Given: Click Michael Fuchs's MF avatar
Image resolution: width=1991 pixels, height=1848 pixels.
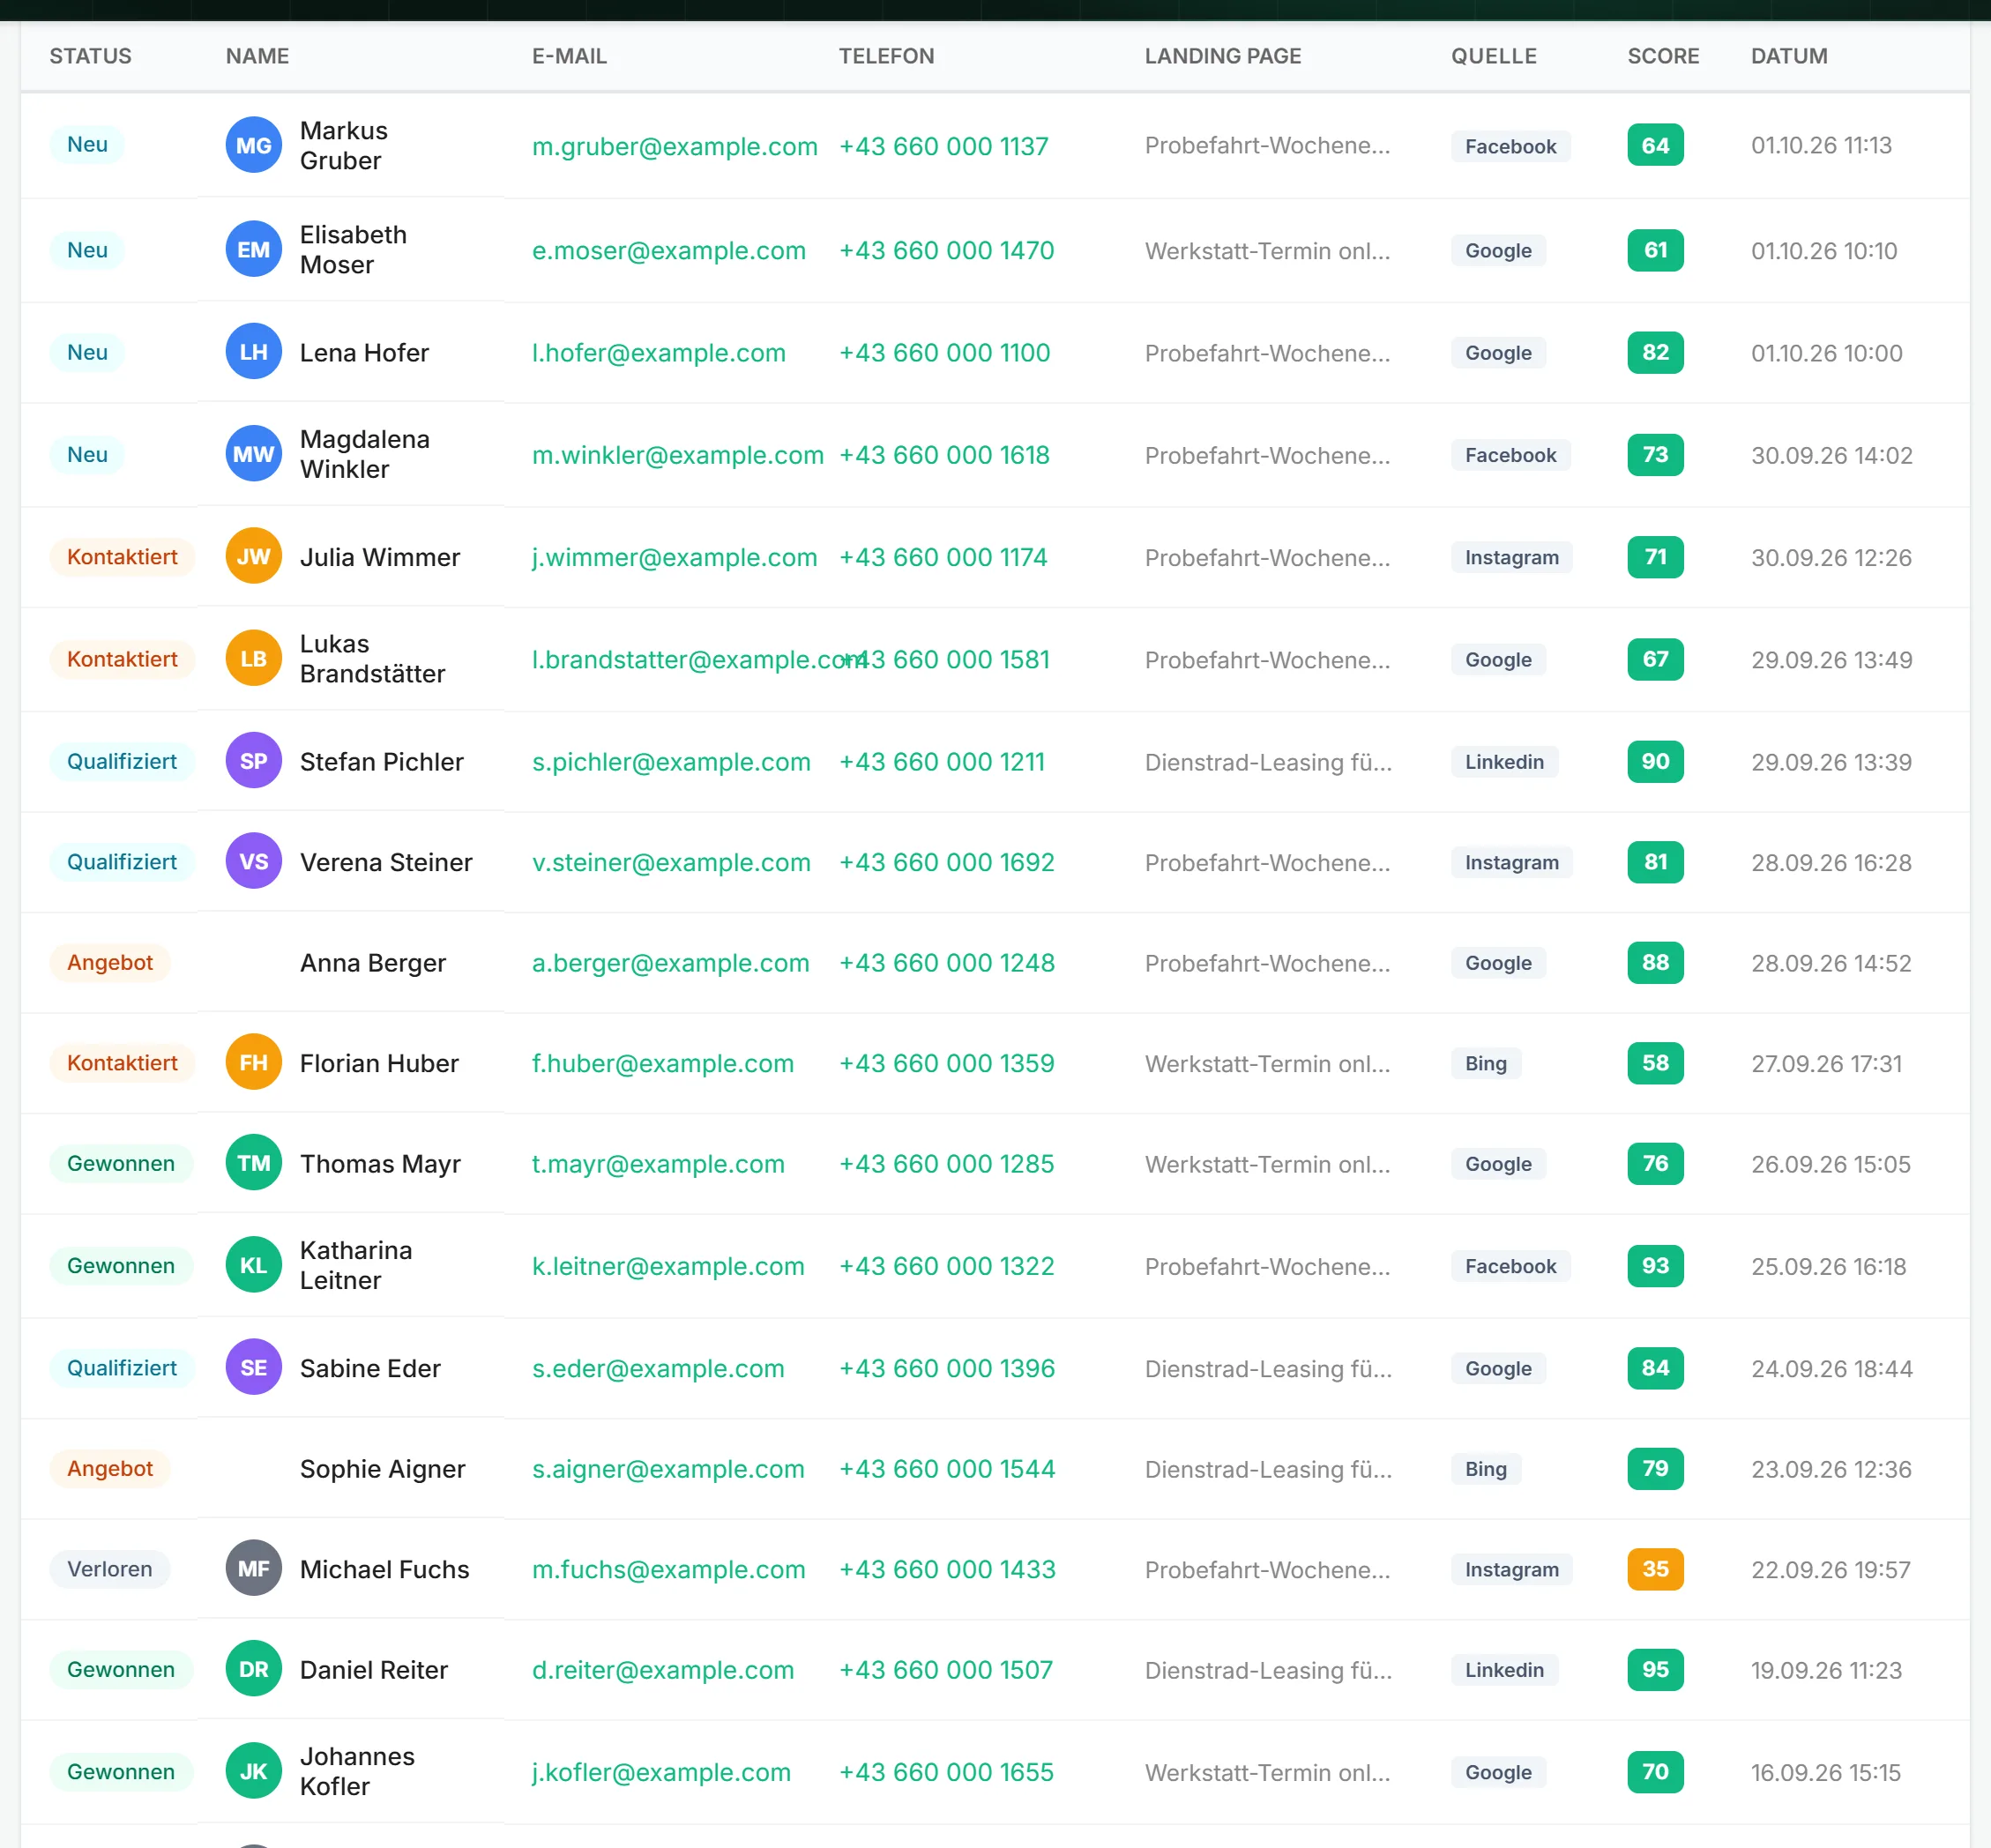Looking at the screenshot, I should point(253,1568).
